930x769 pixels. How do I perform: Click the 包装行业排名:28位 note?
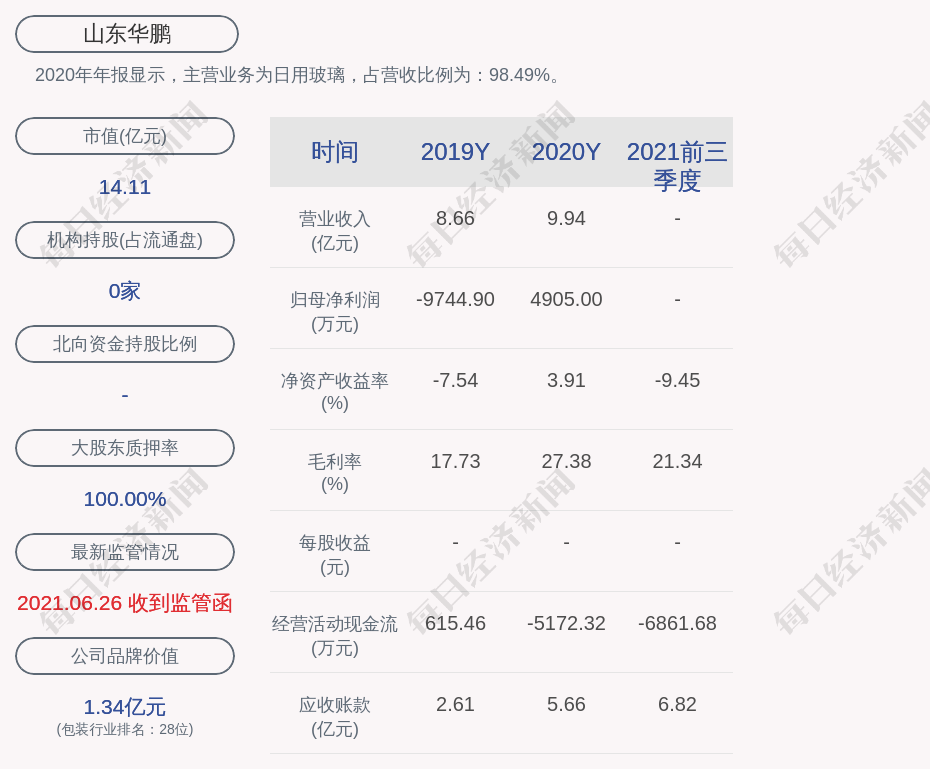(x=125, y=729)
